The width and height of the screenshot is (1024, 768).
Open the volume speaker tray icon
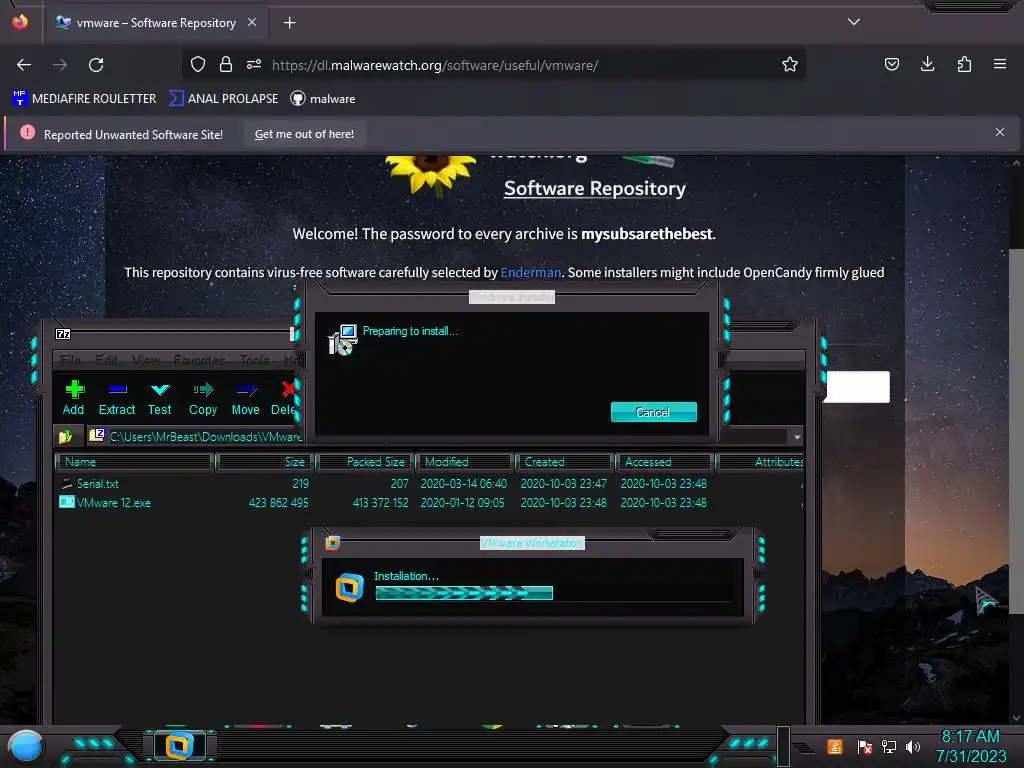click(912, 746)
